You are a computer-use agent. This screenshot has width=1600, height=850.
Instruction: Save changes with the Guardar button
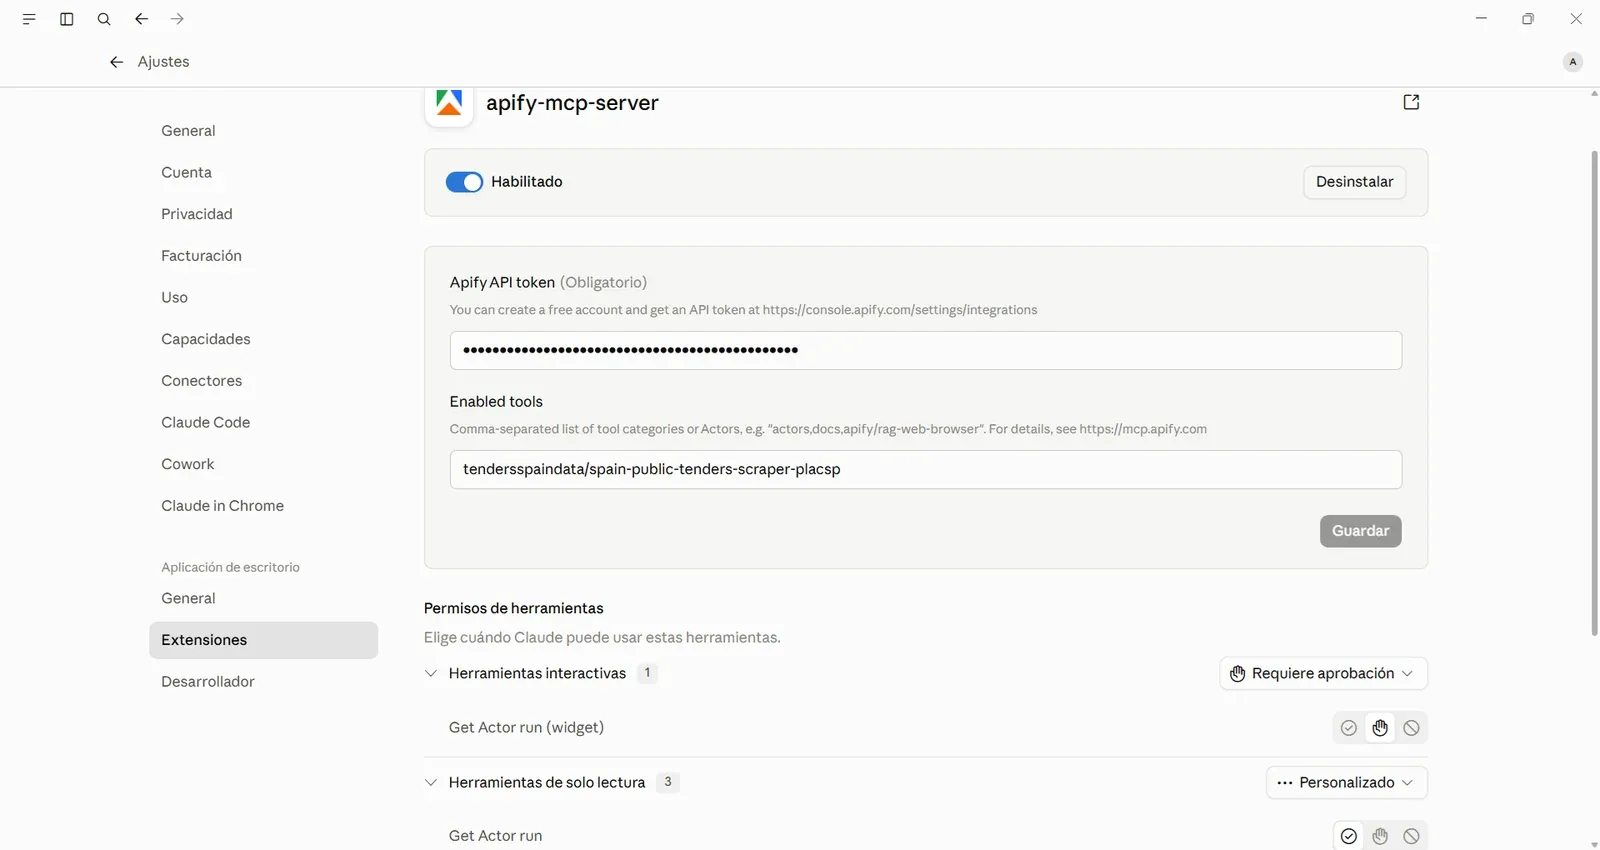[1360, 531]
